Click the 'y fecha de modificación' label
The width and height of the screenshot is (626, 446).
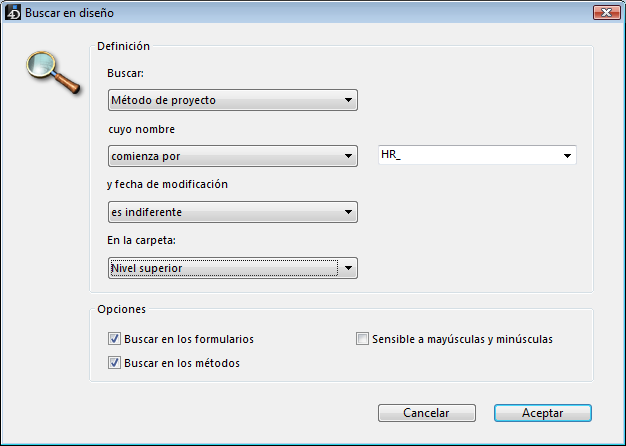pos(168,184)
